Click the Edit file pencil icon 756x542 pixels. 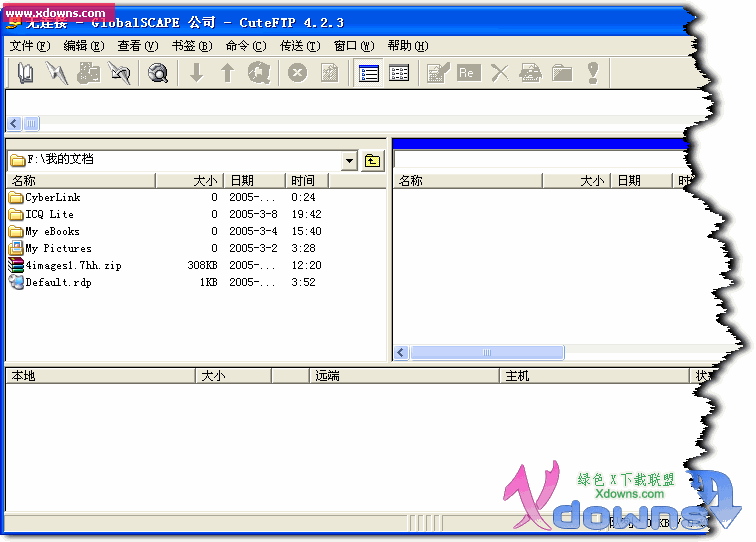[x=438, y=73]
